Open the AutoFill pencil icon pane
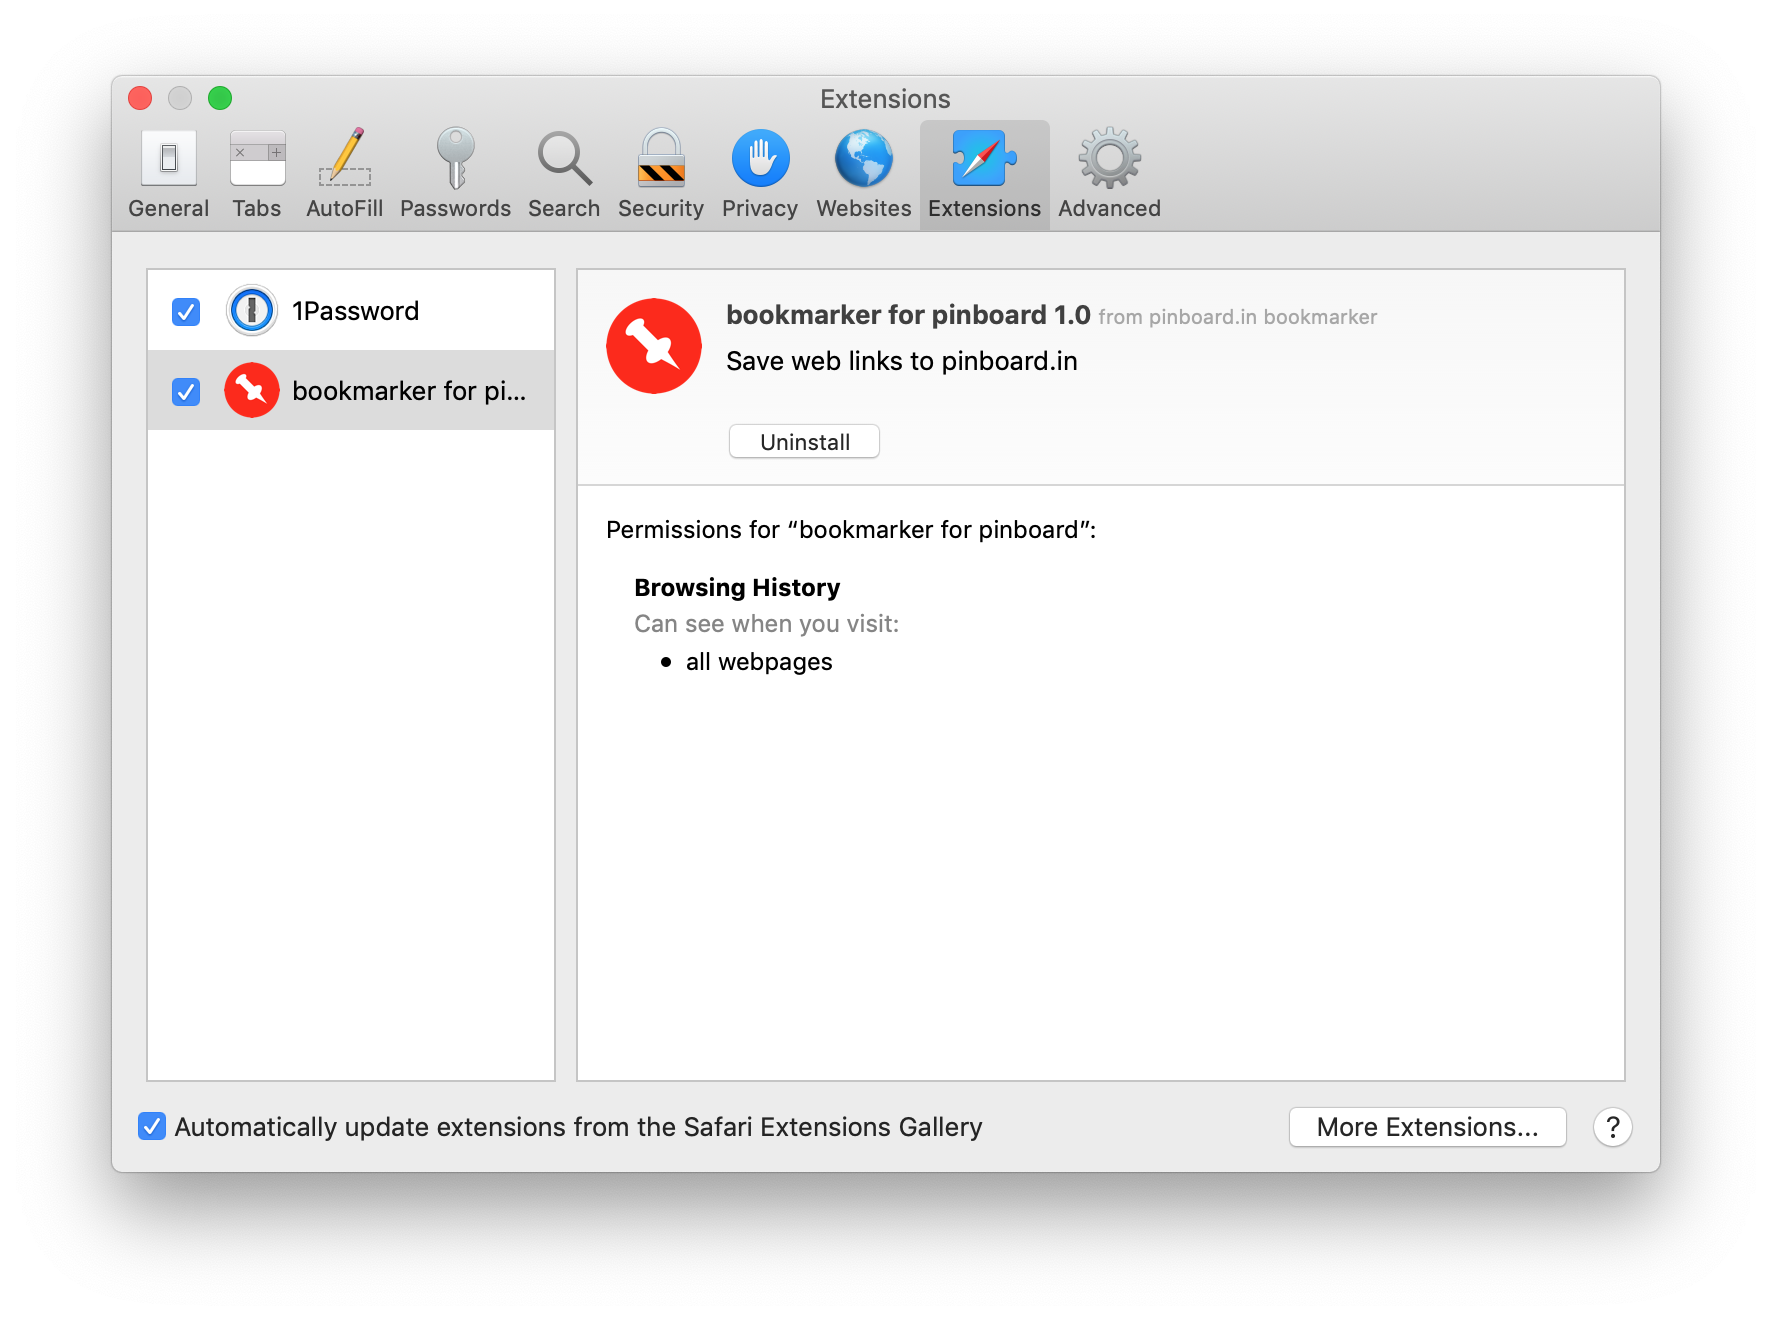1772x1320 pixels. (x=344, y=174)
